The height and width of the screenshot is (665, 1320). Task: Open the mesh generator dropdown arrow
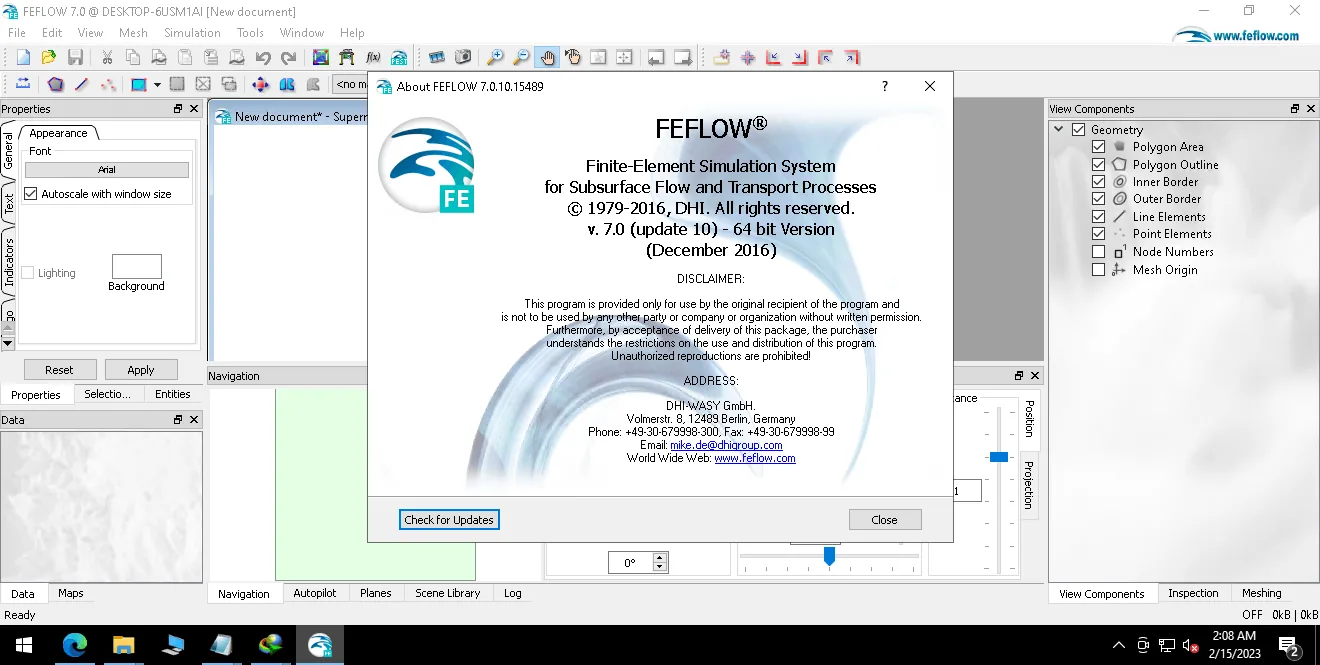[157, 85]
